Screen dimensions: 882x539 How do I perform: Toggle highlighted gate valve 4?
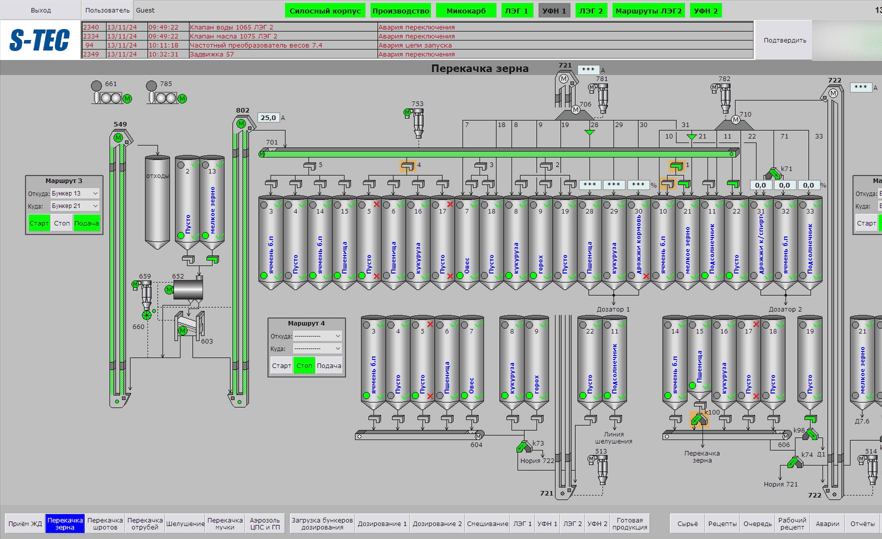pos(408,166)
